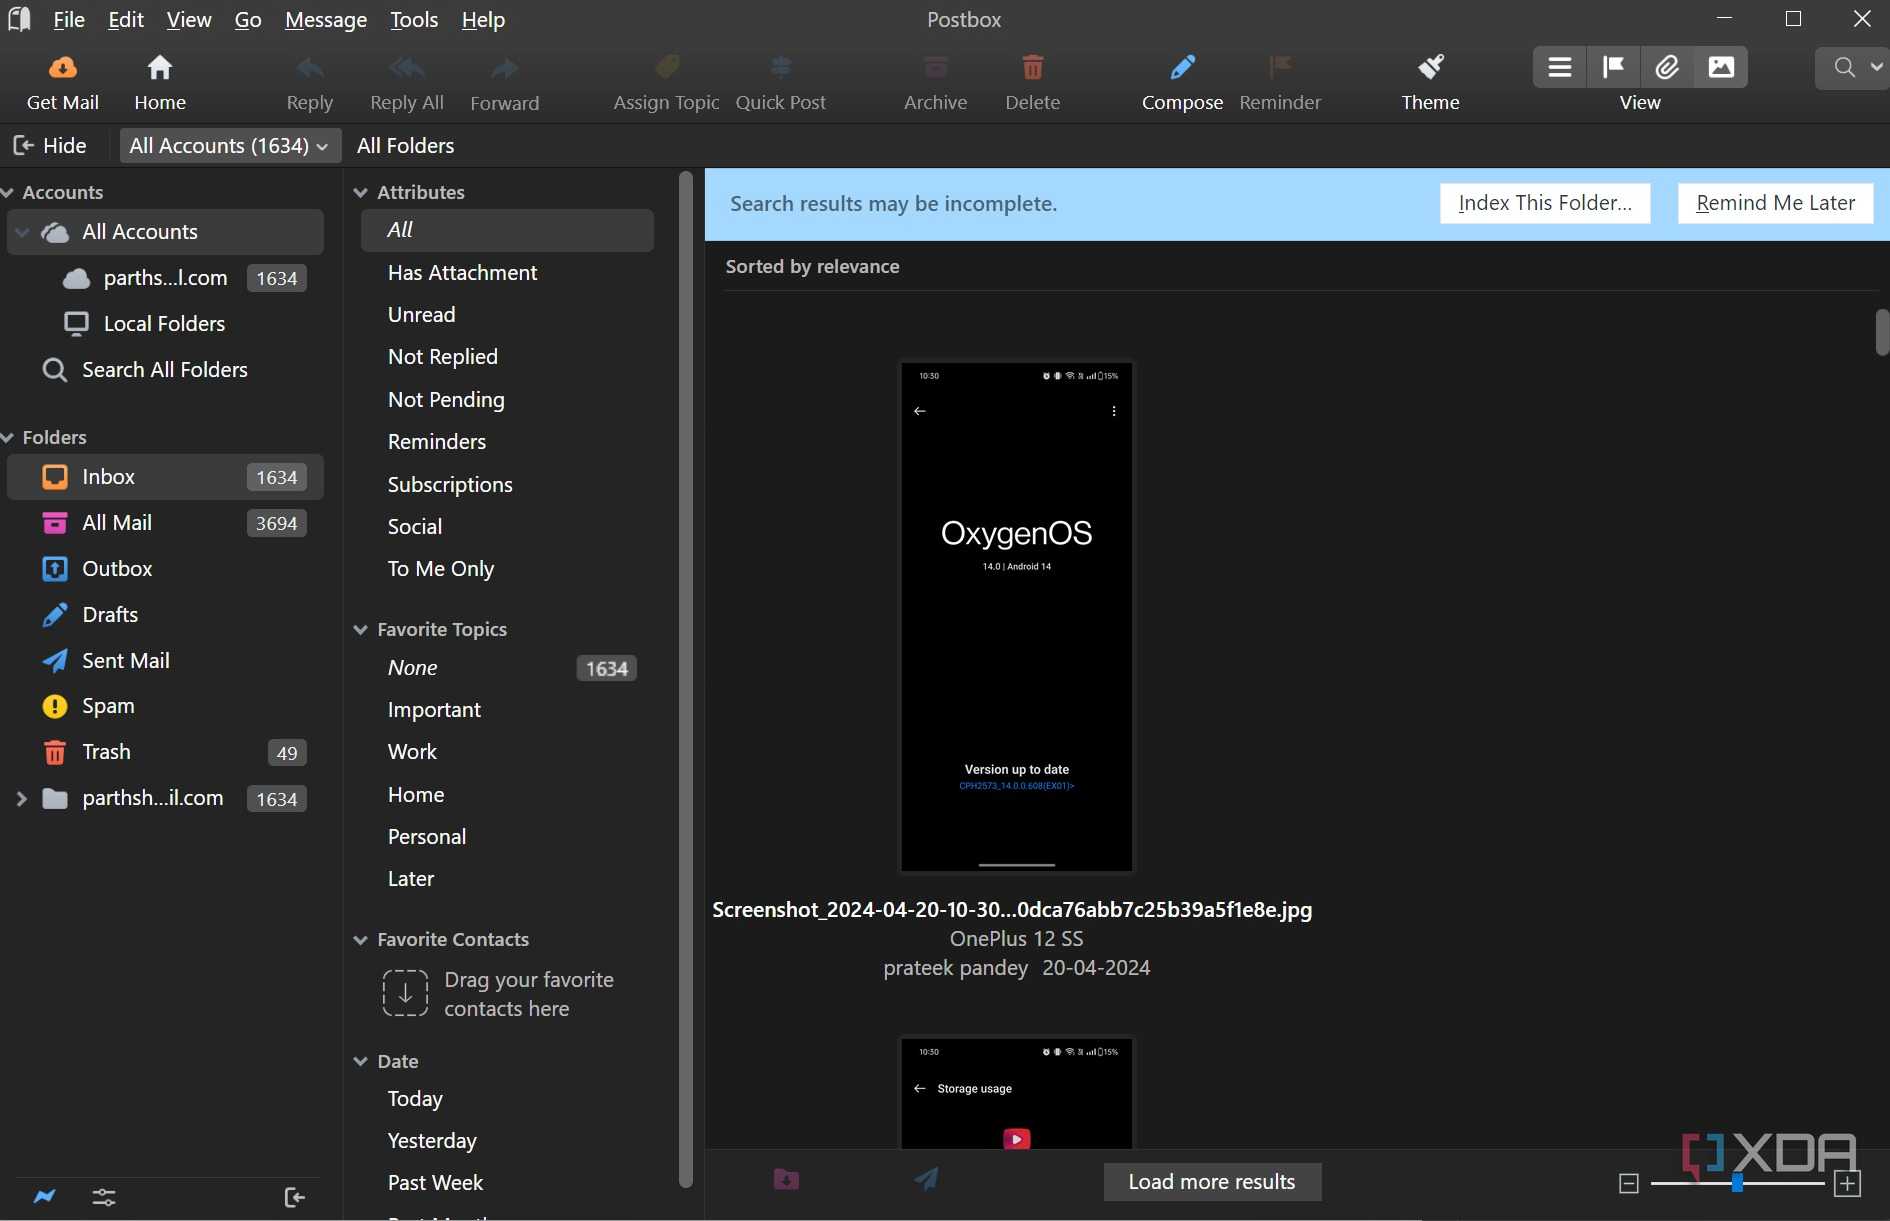Click Search All Folders magnifier entry
This screenshot has width=1890, height=1221.
(x=165, y=370)
